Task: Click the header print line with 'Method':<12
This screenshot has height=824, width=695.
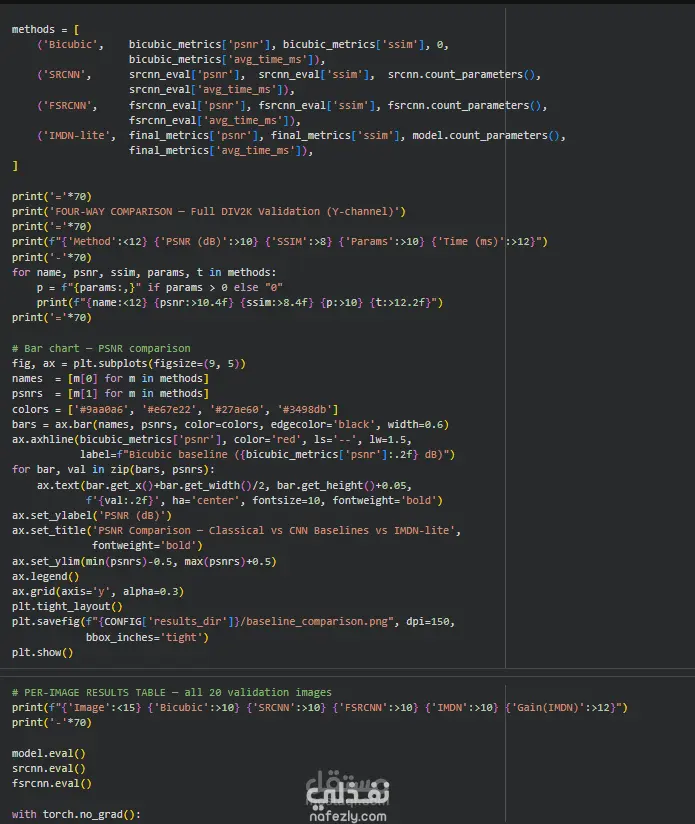Action: click(x=279, y=242)
